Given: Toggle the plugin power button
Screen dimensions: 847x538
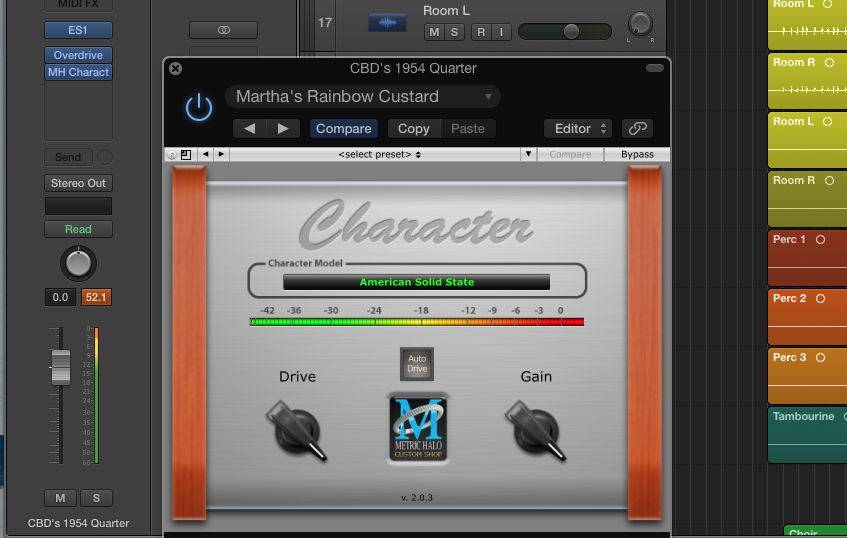Looking at the screenshot, I should 199,107.
